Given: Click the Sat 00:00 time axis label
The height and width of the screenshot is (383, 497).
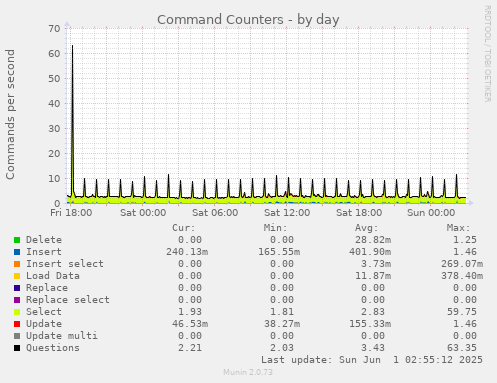Looking at the screenshot, I should (143, 213).
